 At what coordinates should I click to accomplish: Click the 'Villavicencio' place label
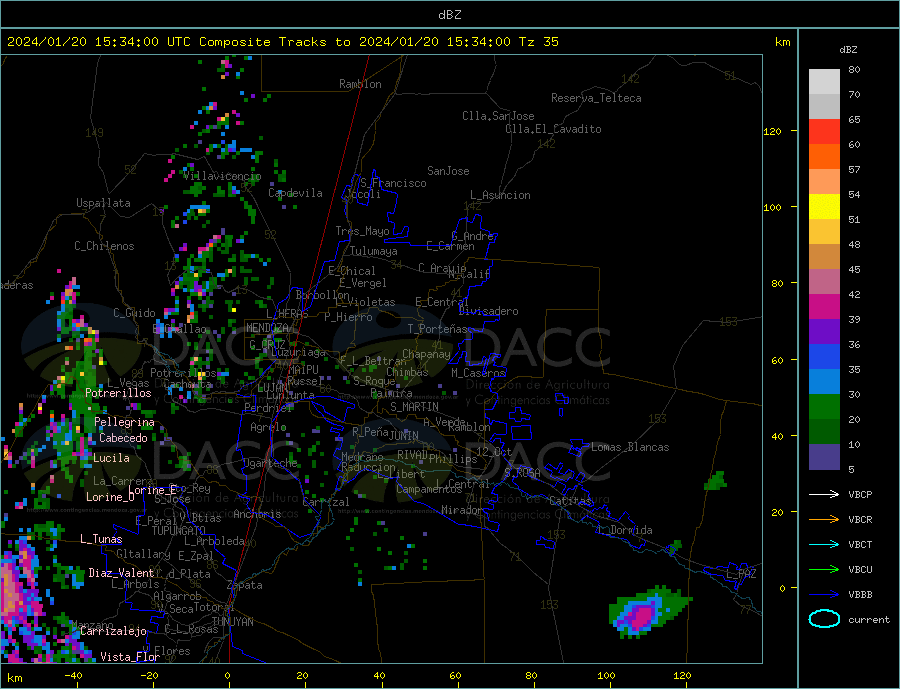tap(222, 176)
